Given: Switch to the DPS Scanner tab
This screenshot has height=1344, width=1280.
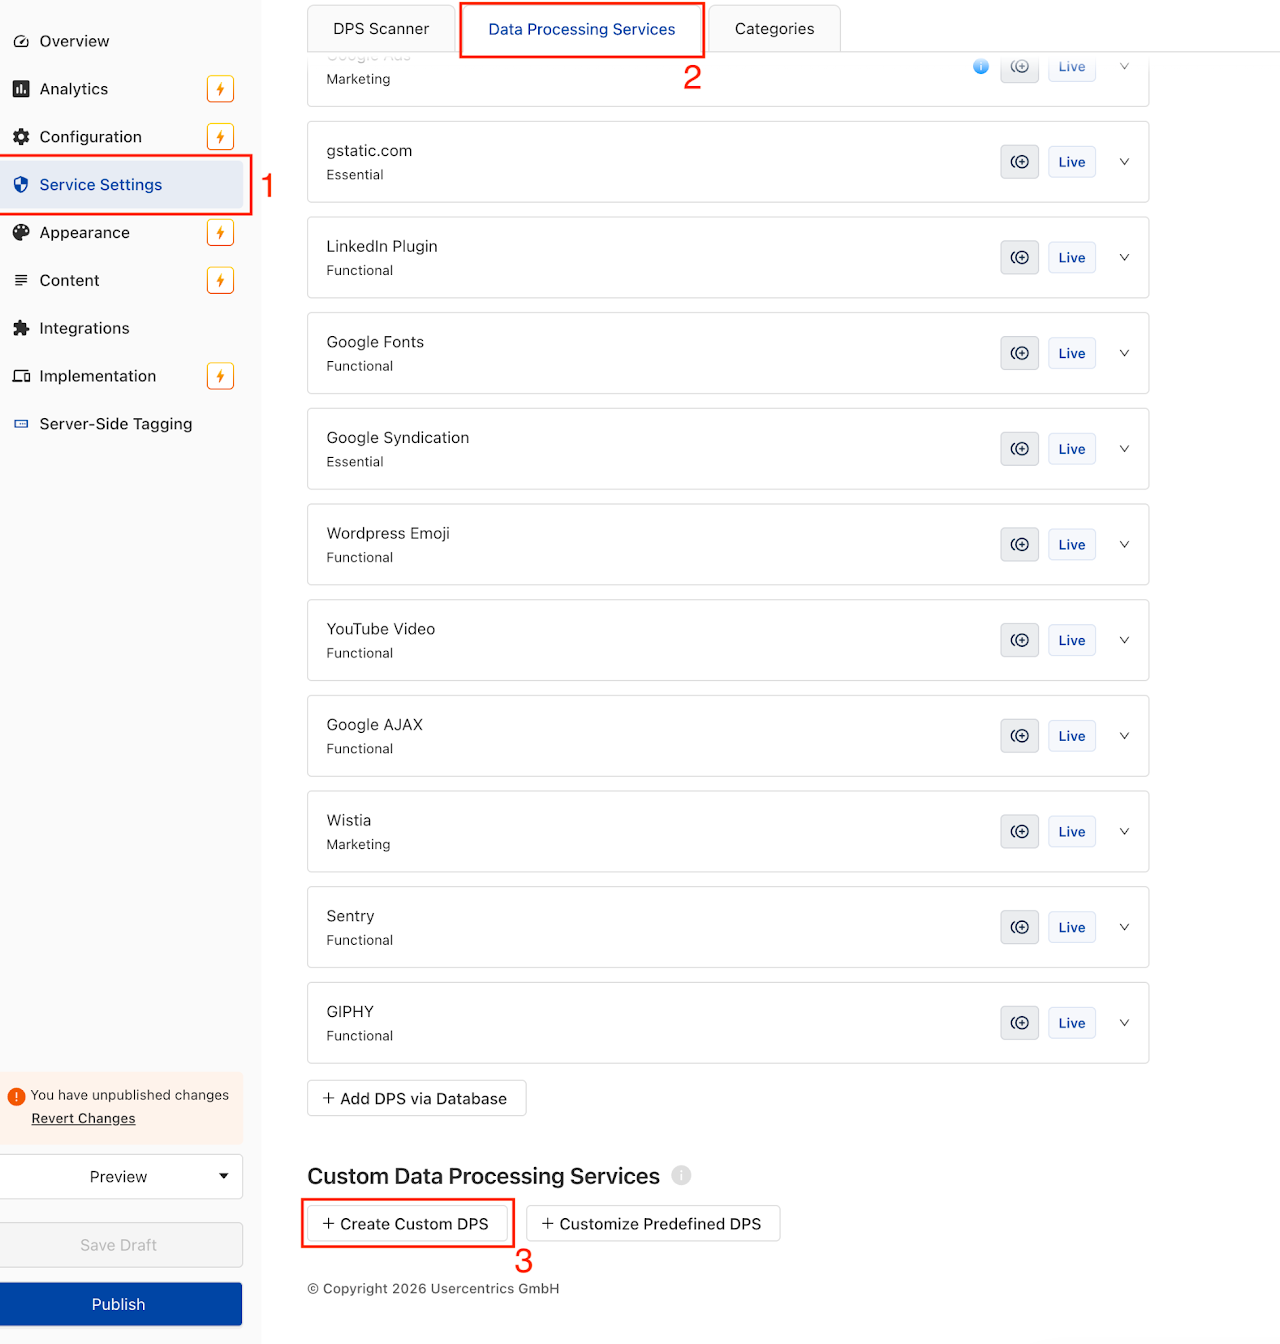Looking at the screenshot, I should coord(381,29).
